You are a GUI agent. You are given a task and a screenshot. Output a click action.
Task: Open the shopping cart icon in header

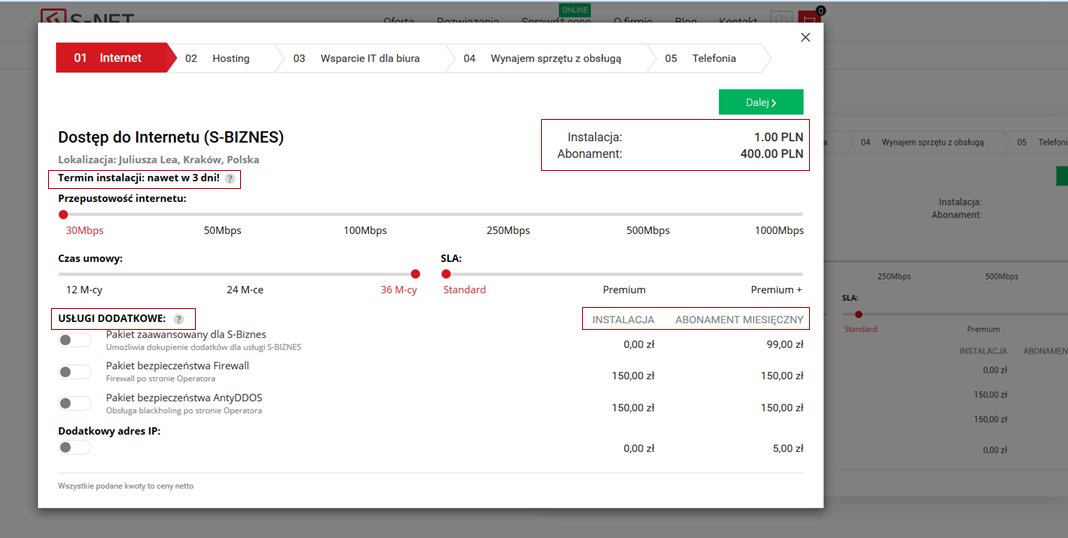pyautogui.click(x=808, y=18)
